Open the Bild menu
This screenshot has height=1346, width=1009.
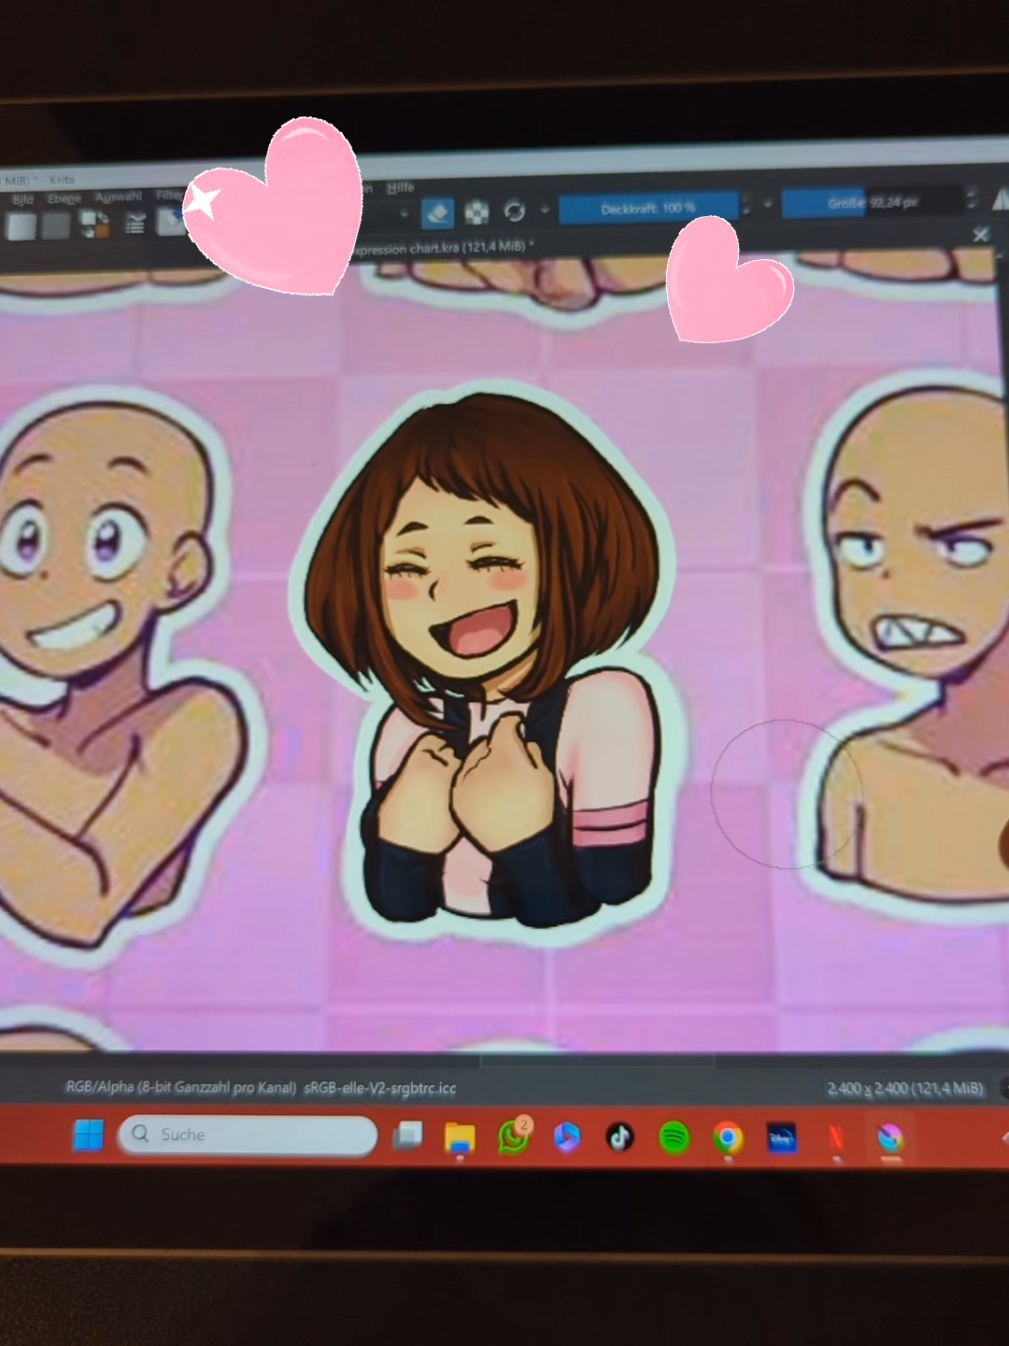(22, 200)
